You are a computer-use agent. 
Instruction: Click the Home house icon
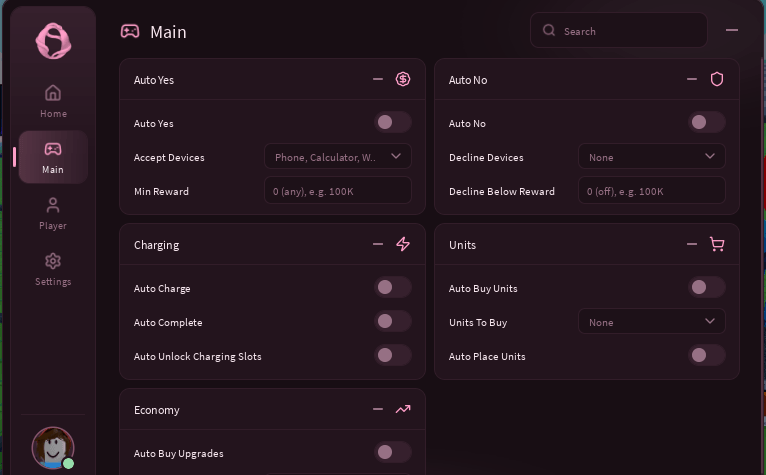53,93
